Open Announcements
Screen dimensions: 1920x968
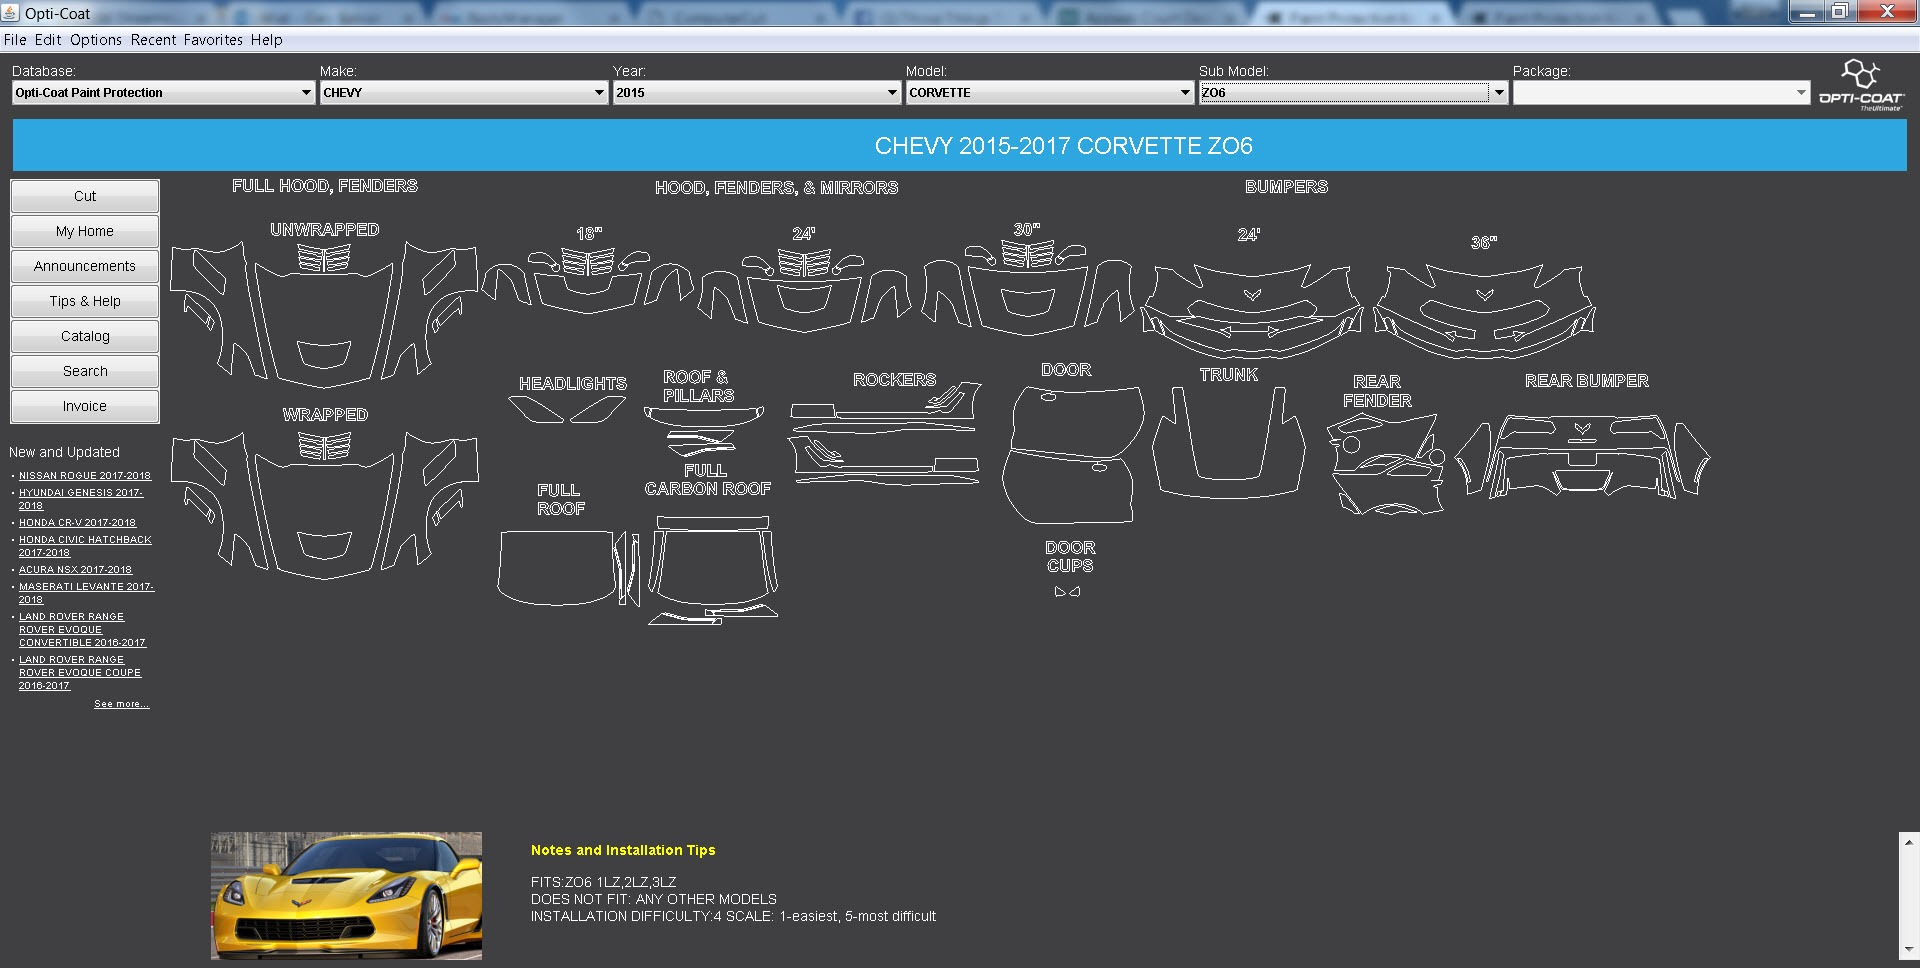85,266
